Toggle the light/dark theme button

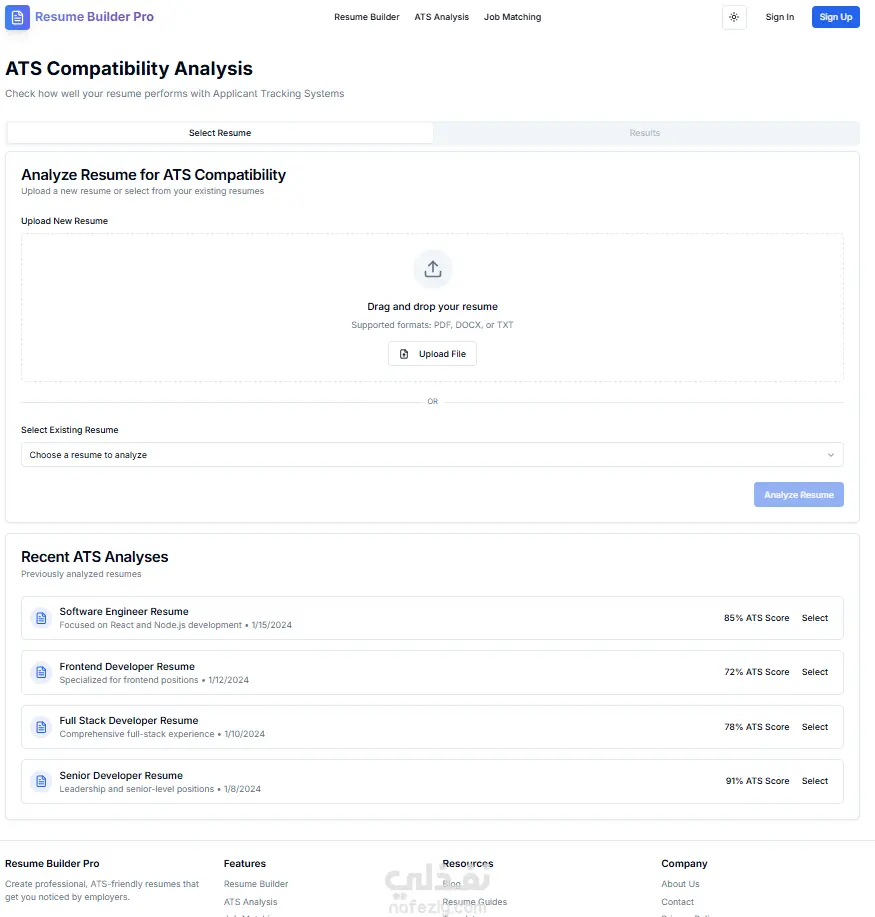tap(734, 17)
